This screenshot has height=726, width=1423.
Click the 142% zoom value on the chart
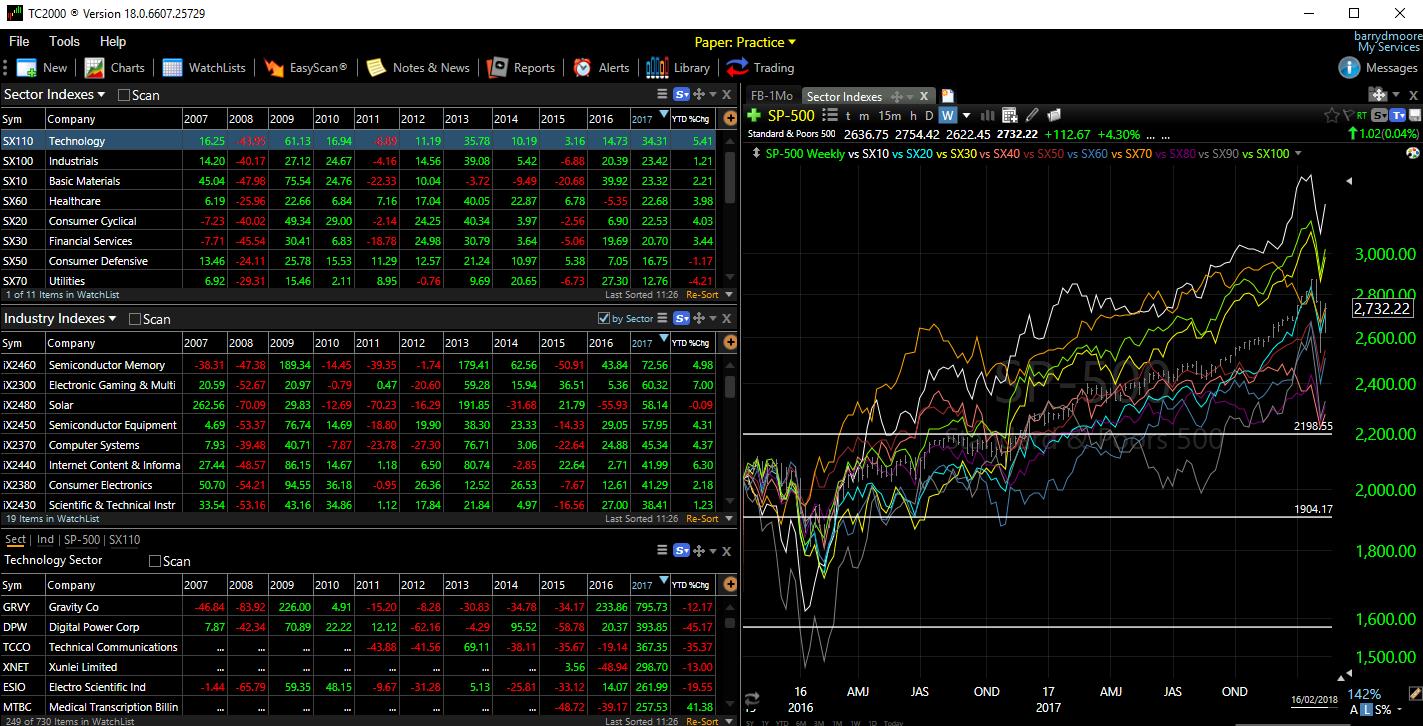tap(1365, 694)
